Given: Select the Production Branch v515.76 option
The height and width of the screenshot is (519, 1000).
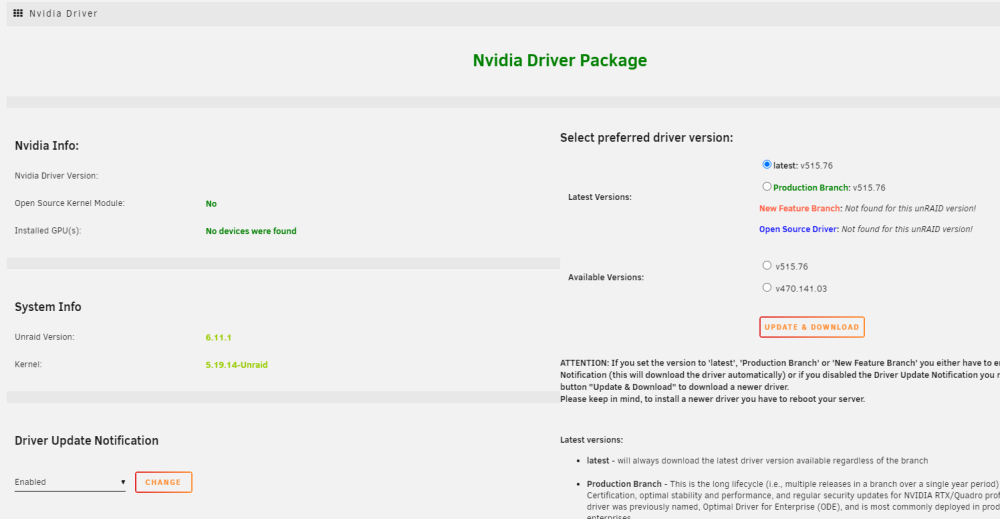Looking at the screenshot, I should (x=767, y=187).
